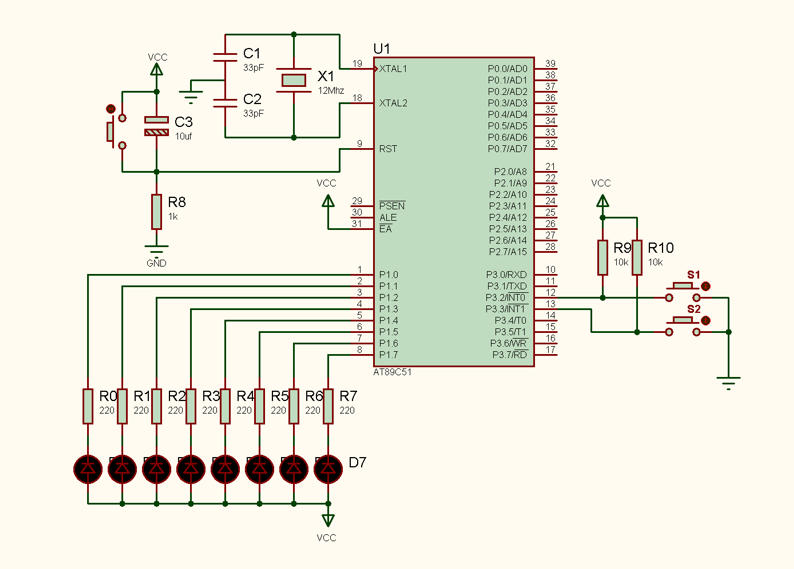Click the P3.3/INT1 pin label
Image resolution: width=794 pixels, height=569 pixels.
coord(507,309)
